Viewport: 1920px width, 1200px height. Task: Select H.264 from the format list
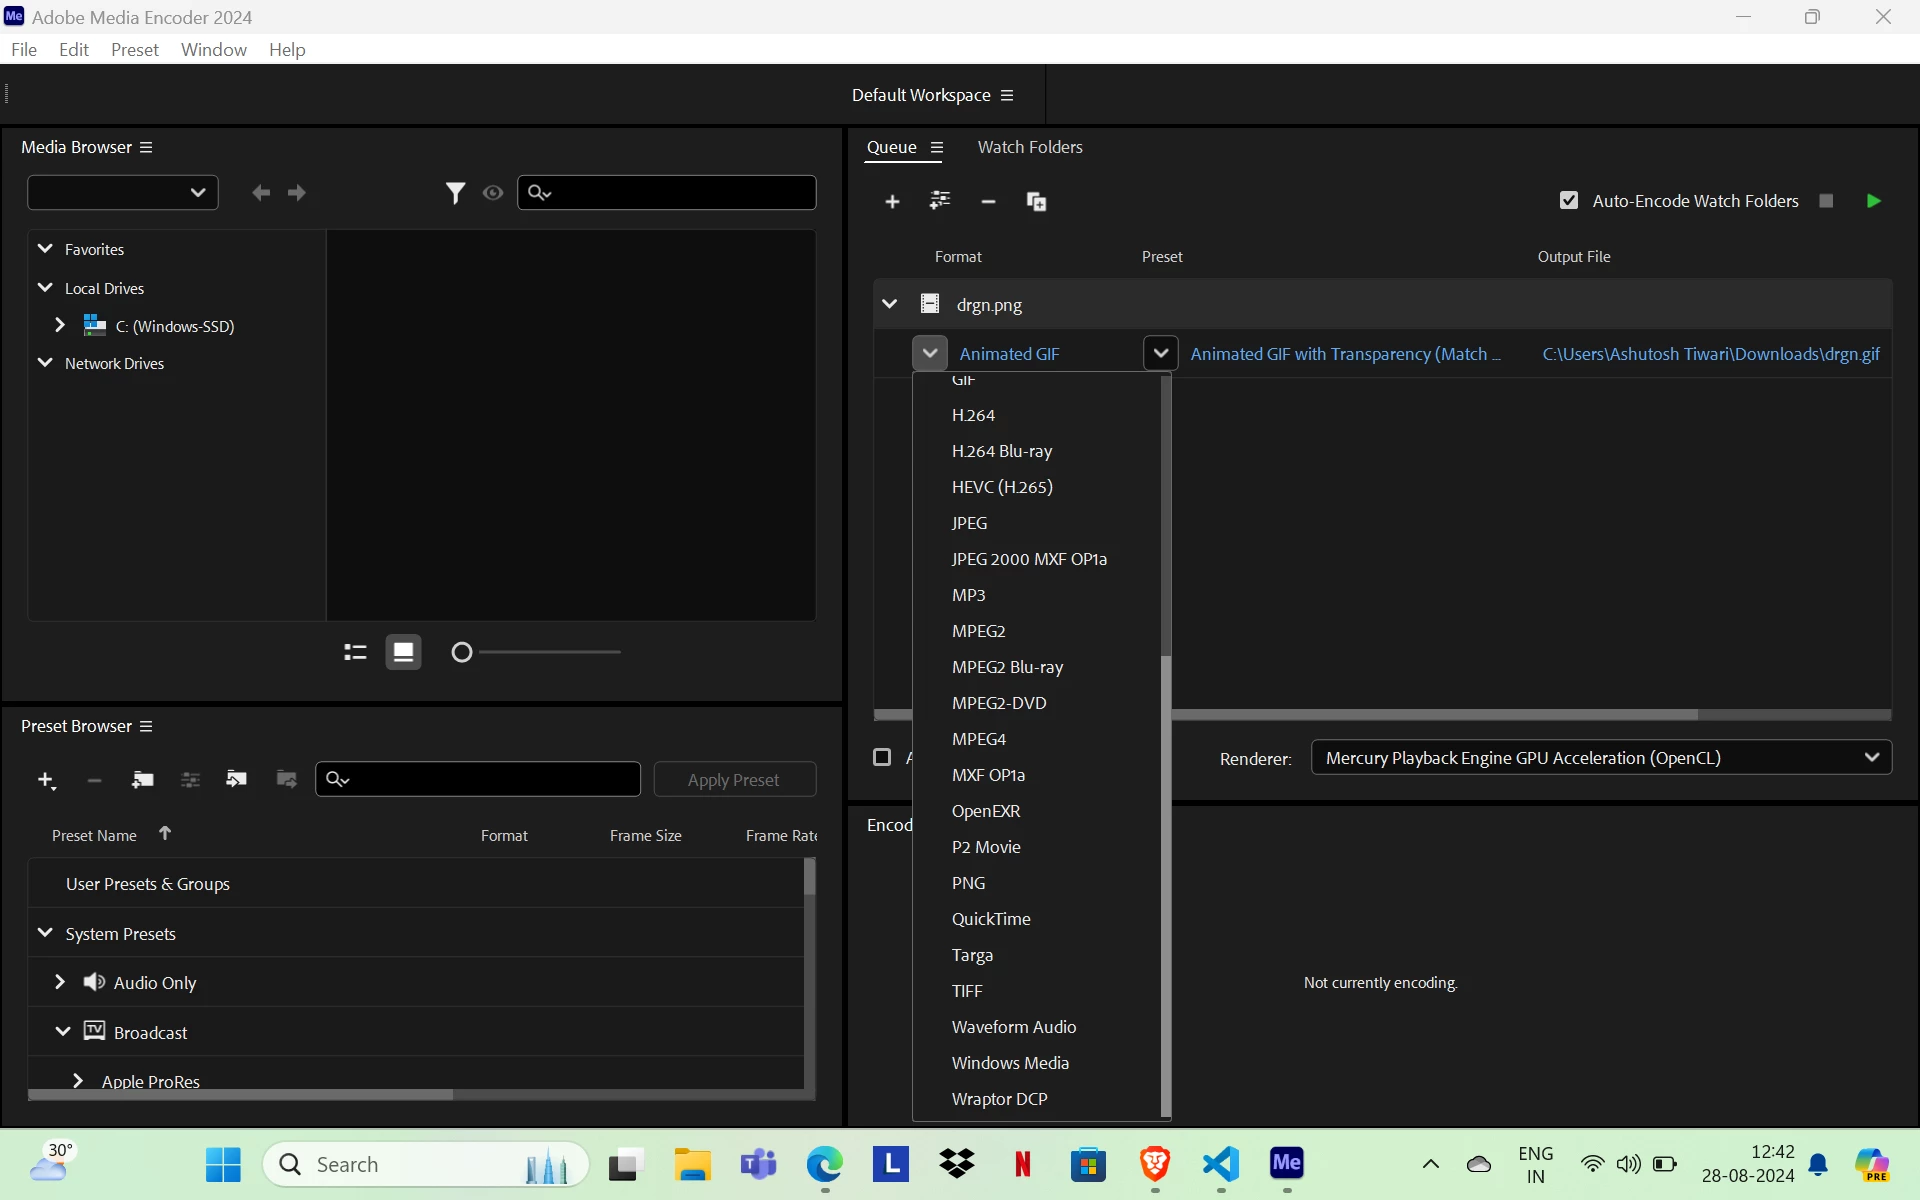point(973,415)
